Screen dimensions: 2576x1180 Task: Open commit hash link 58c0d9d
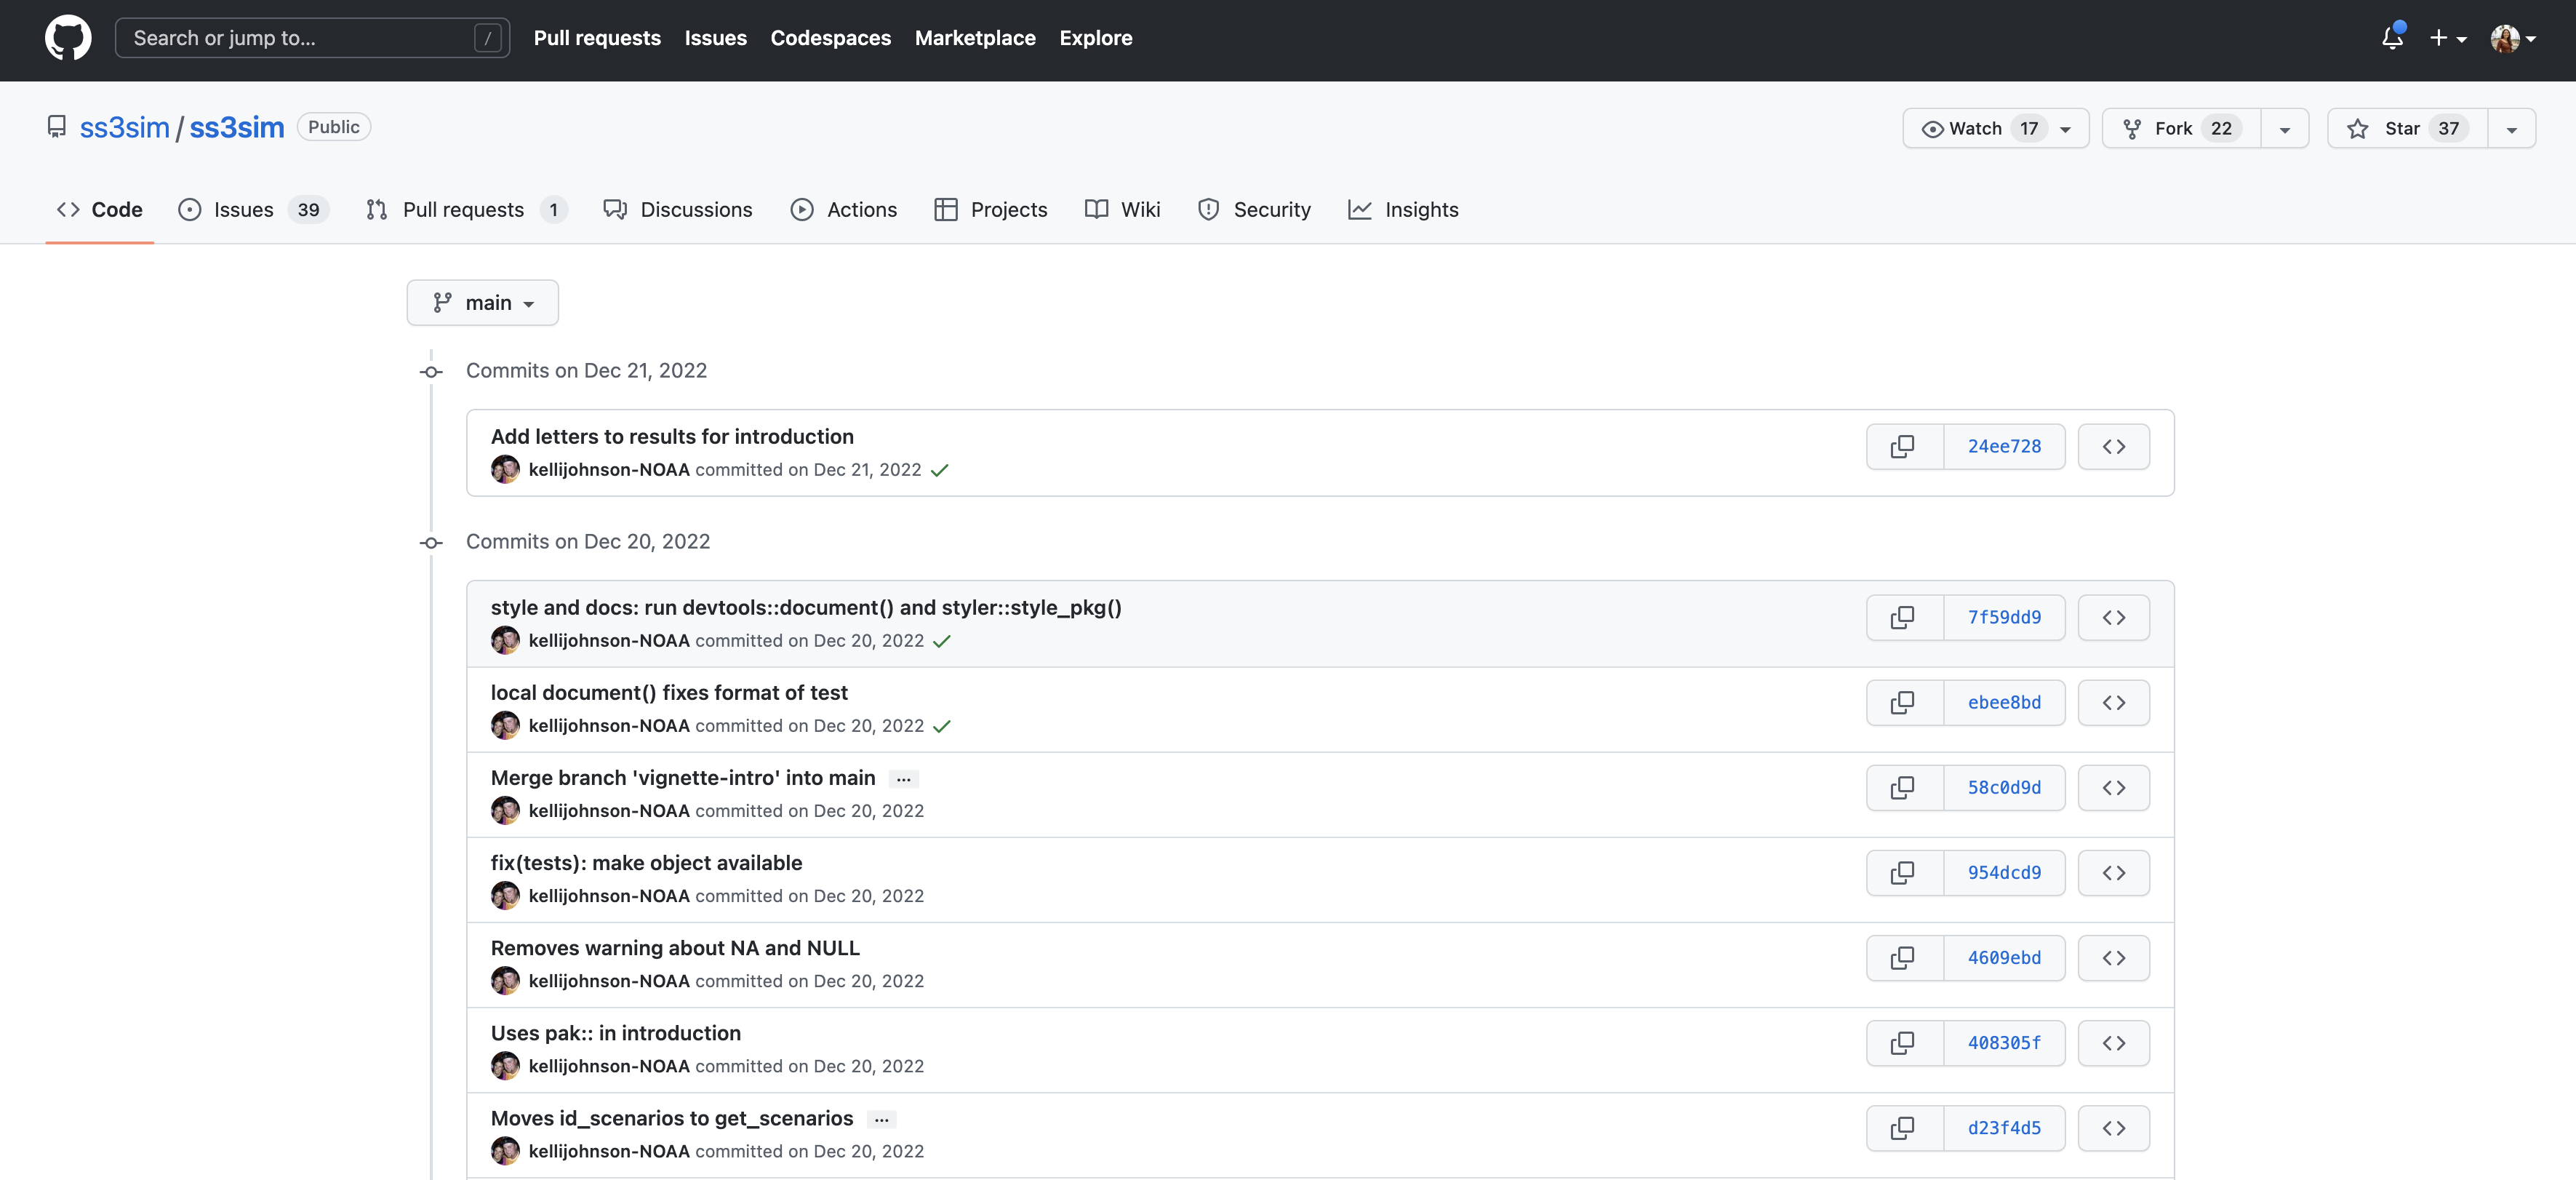[2003, 788]
